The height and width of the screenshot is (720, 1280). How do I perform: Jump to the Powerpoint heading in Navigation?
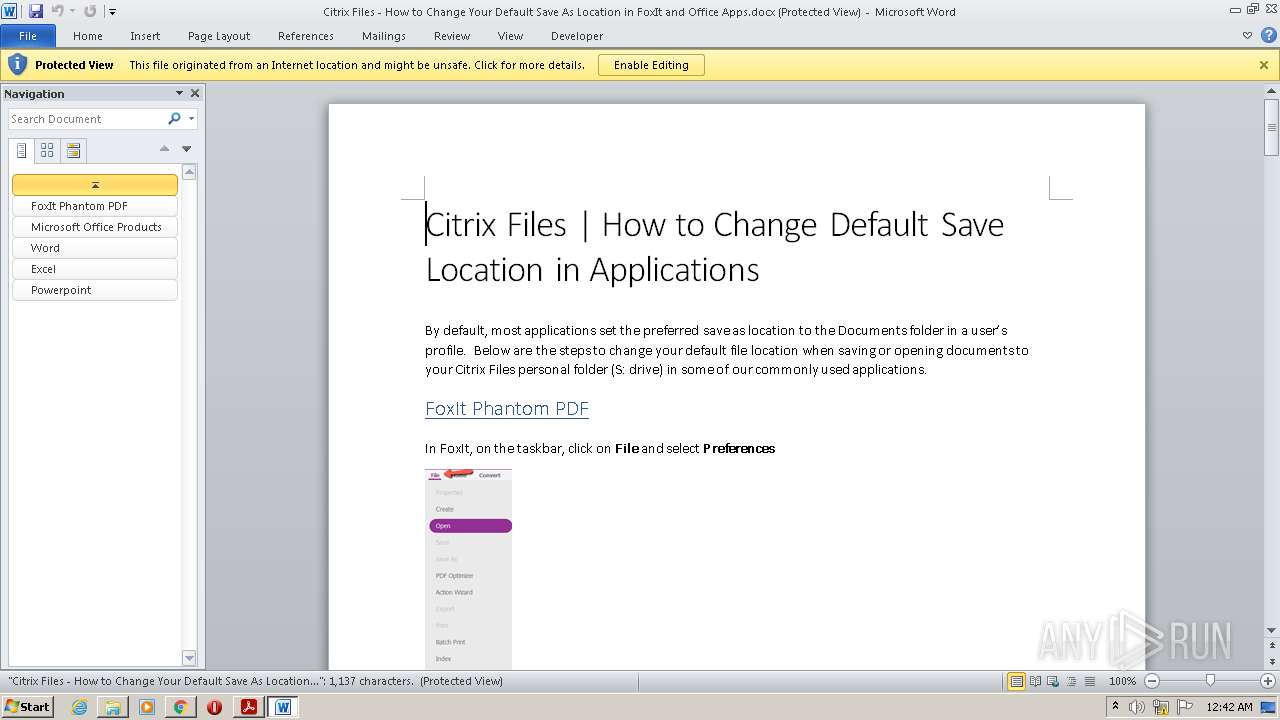click(x=95, y=290)
